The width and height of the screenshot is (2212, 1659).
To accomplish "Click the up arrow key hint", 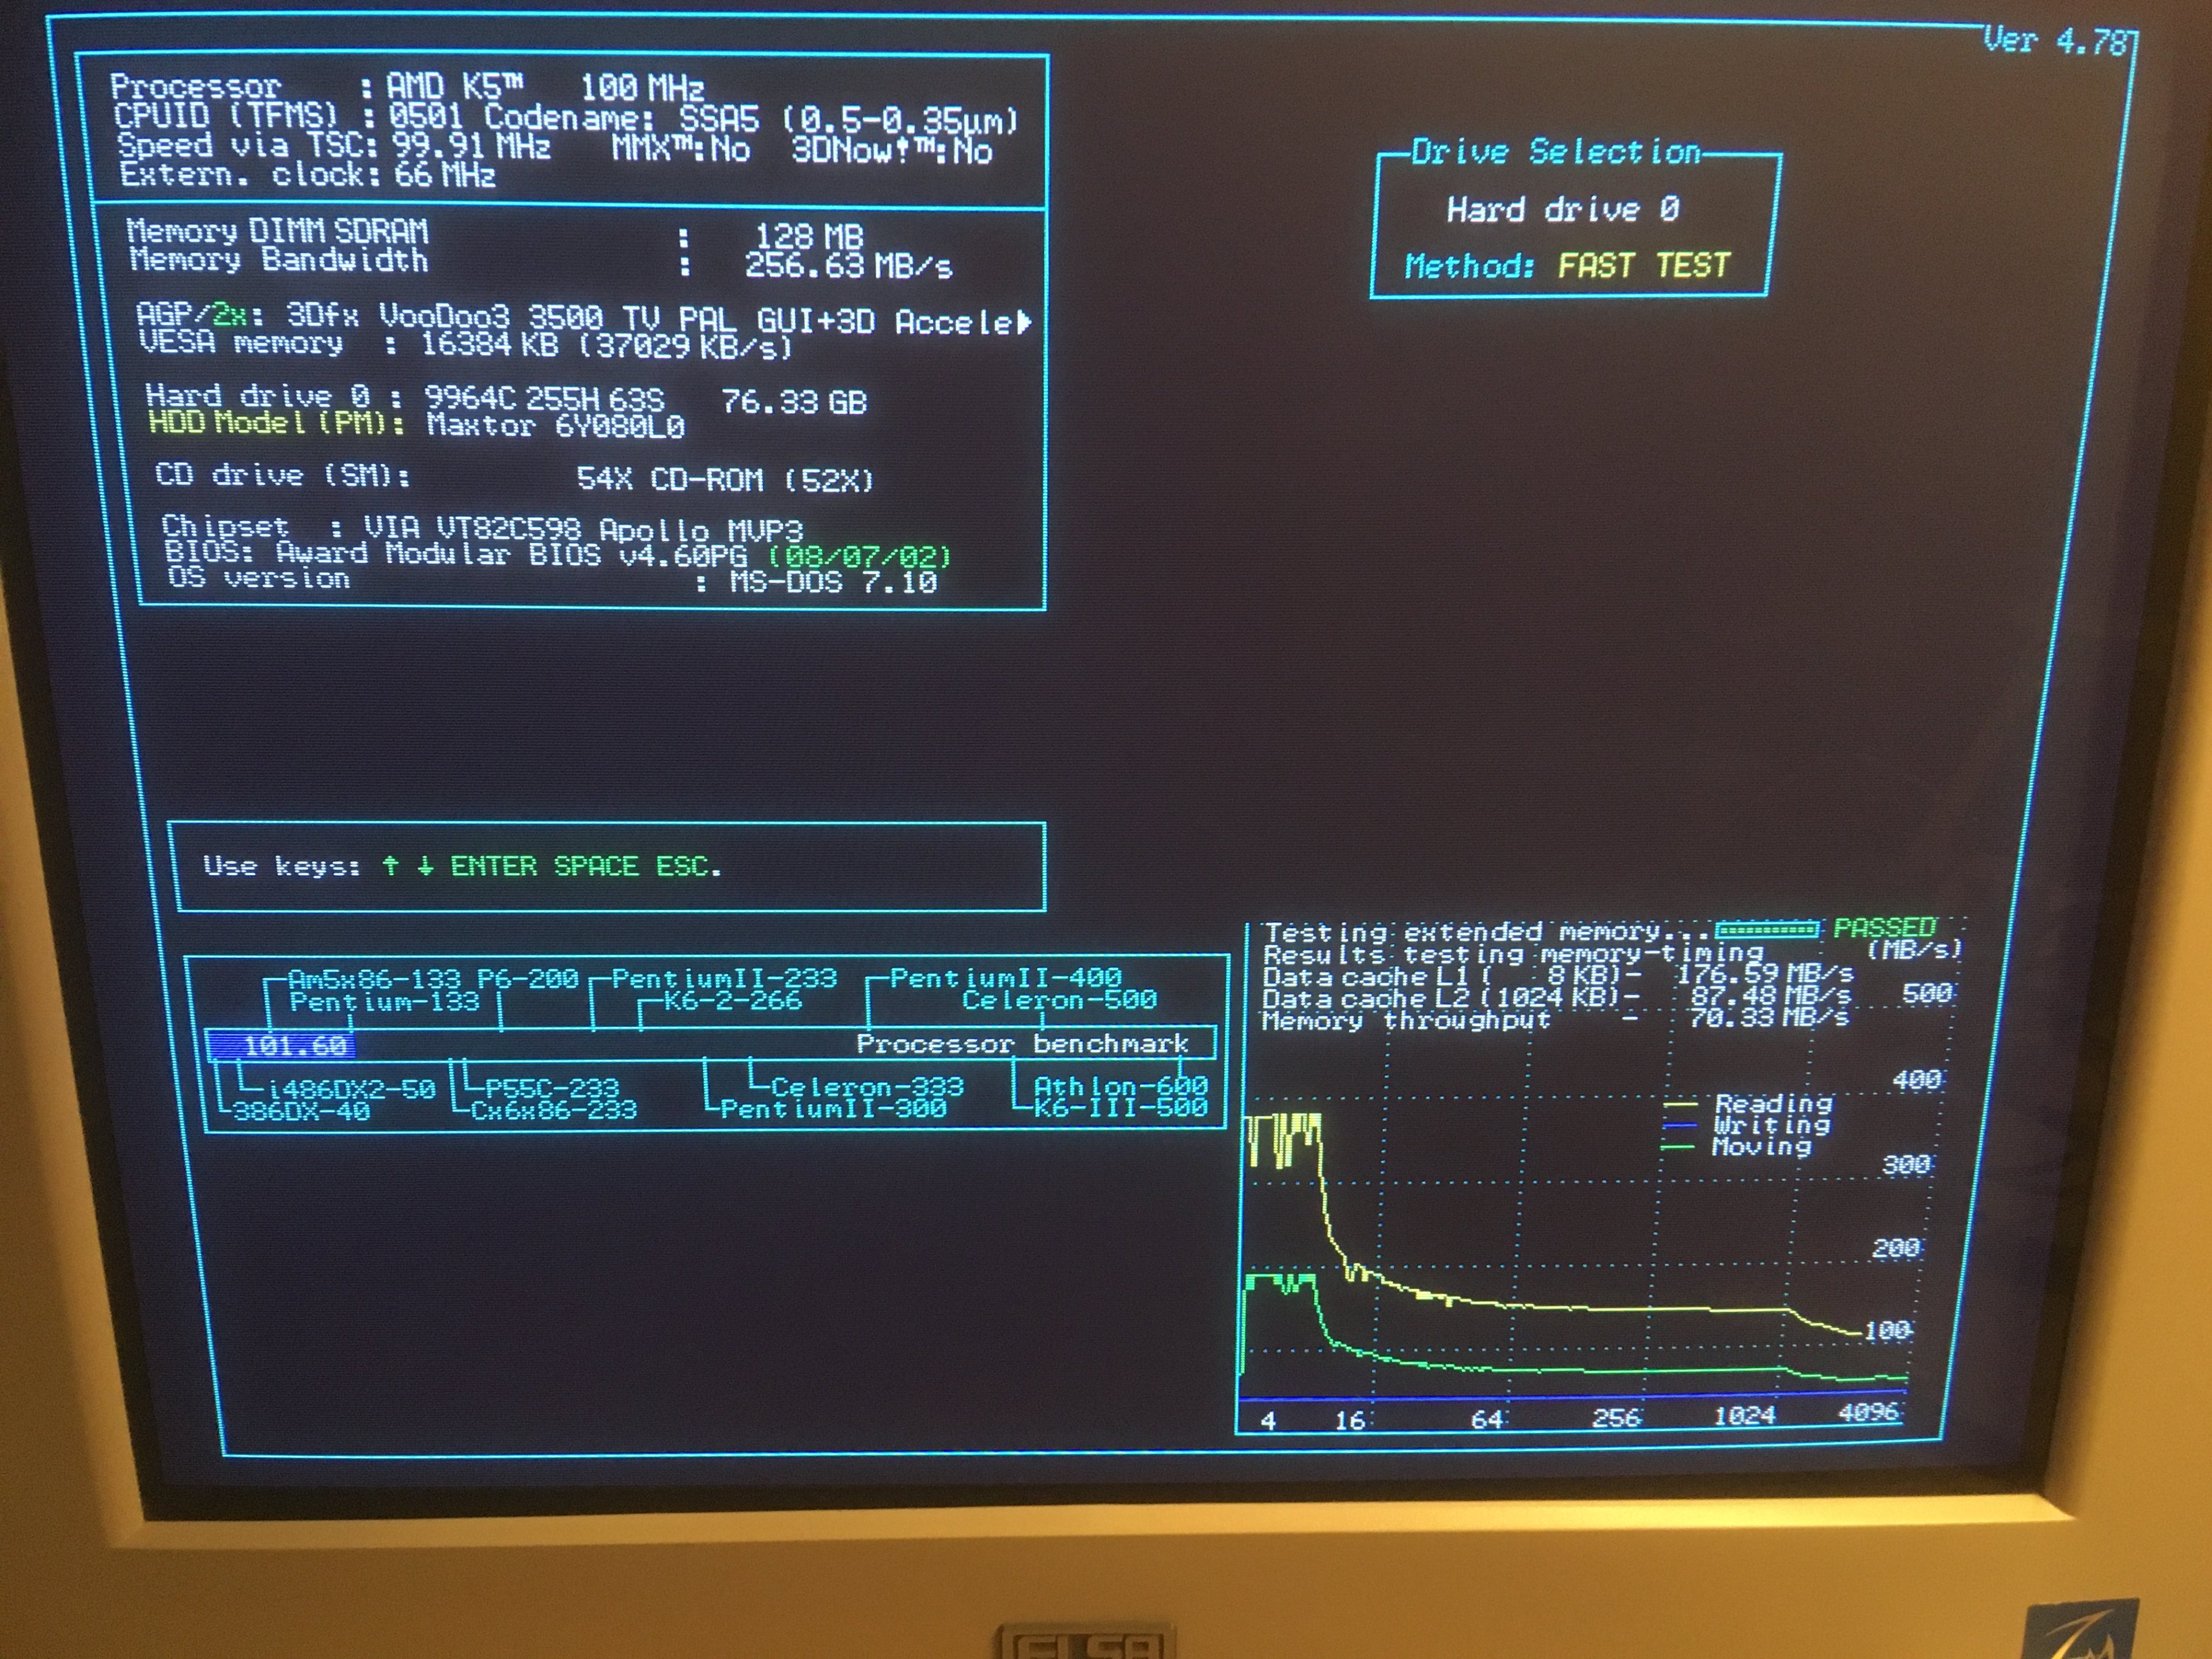I will pyautogui.click(x=390, y=866).
